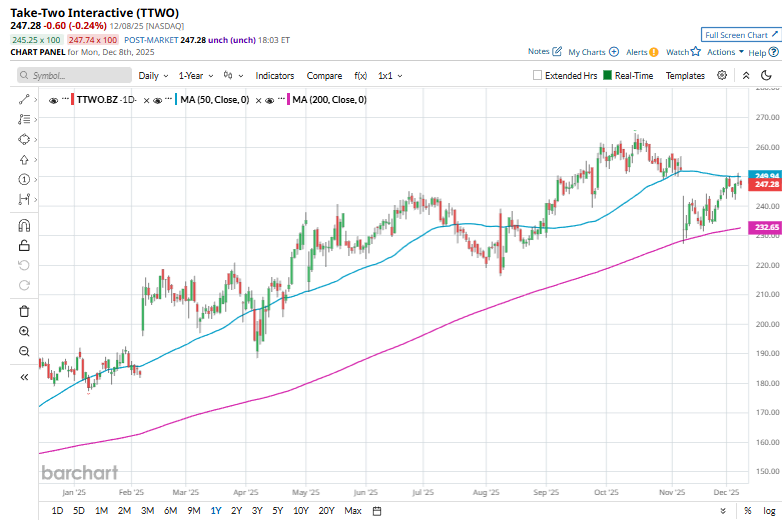Click the zoom in magnifier icon
Viewport: 782px width, 527px height.
pos(24,331)
